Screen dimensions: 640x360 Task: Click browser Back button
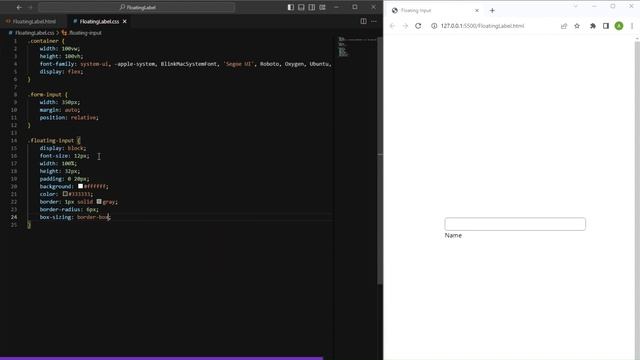[392, 26]
